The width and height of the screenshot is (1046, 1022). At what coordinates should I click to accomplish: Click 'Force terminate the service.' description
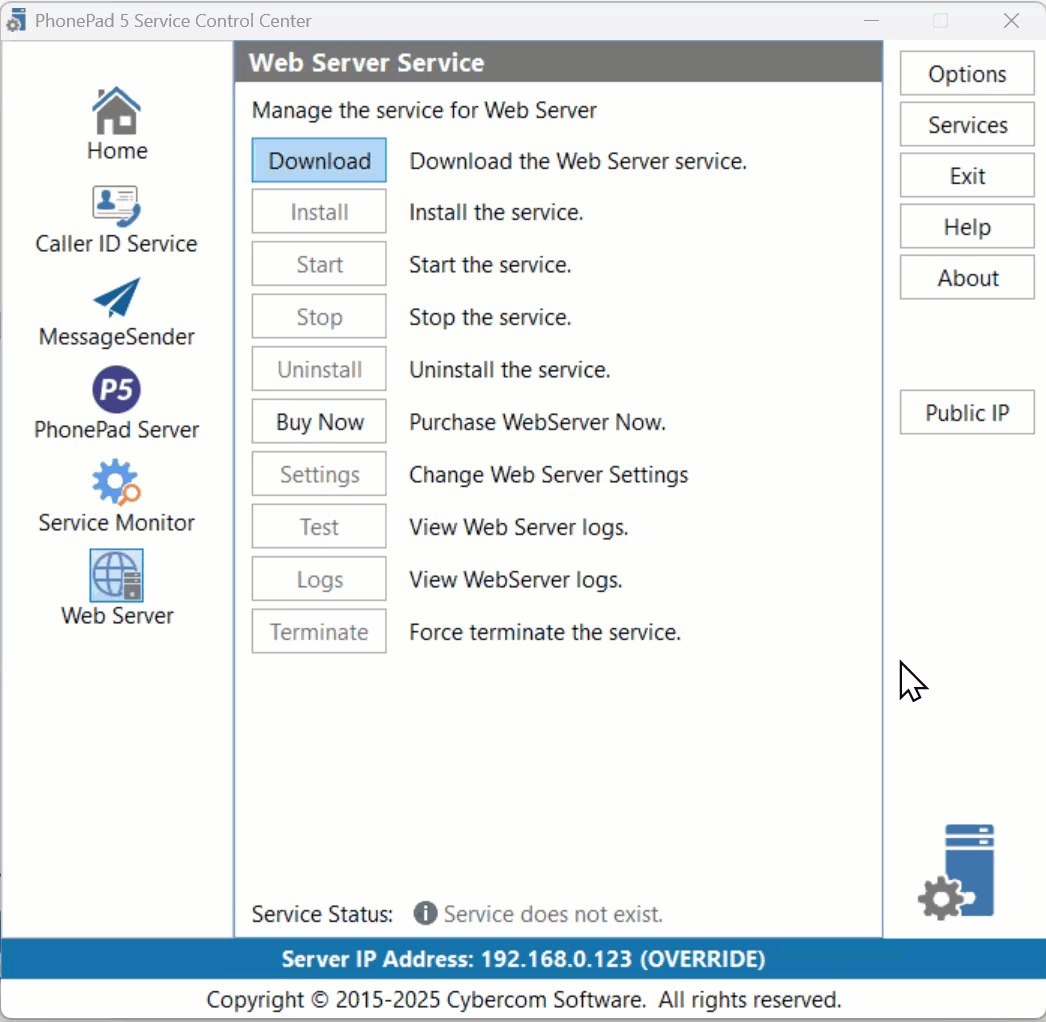click(x=545, y=632)
